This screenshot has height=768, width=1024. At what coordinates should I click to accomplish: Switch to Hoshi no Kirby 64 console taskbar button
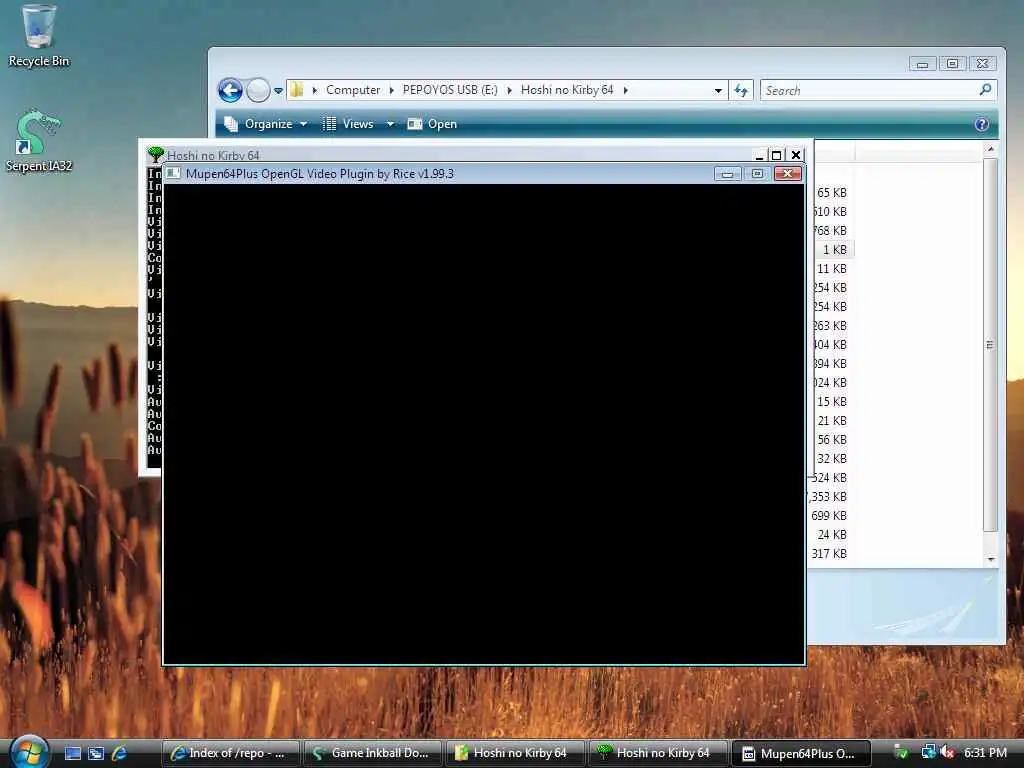pyautogui.click(x=658, y=753)
